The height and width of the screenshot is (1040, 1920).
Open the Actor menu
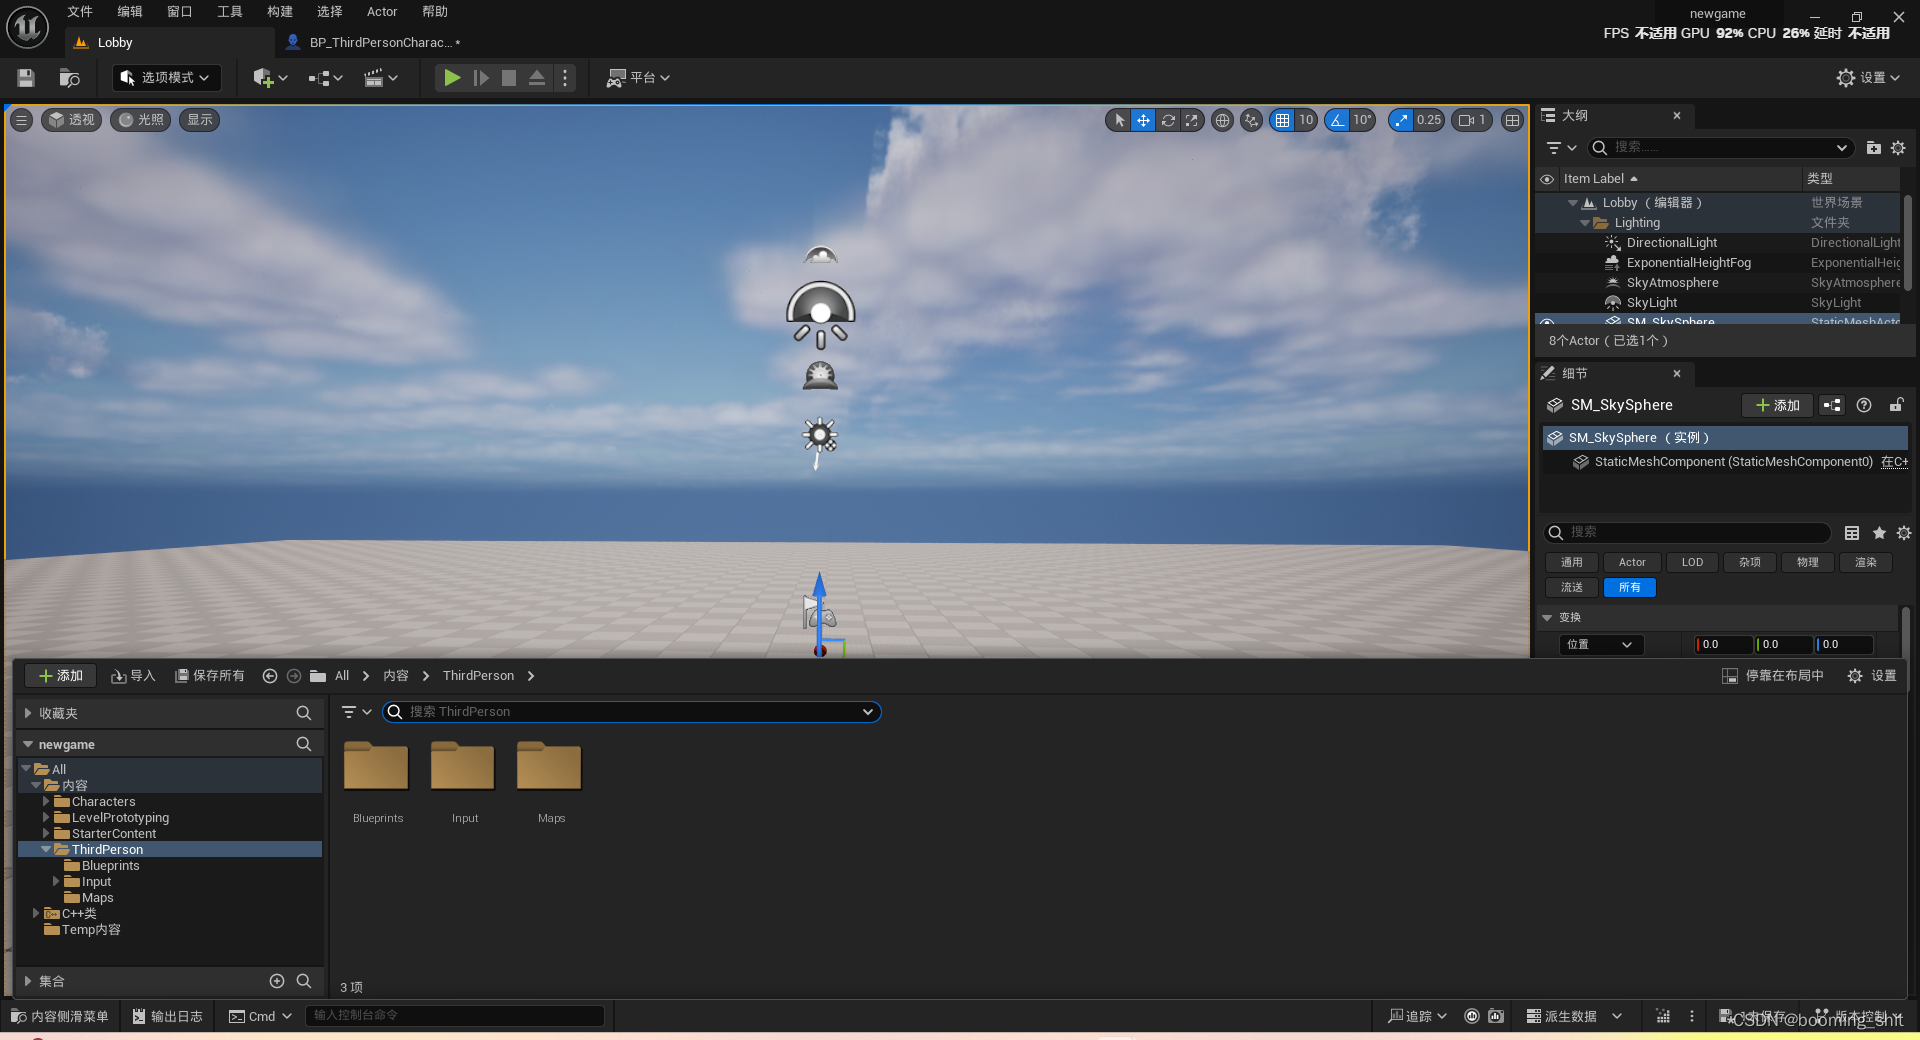click(382, 12)
